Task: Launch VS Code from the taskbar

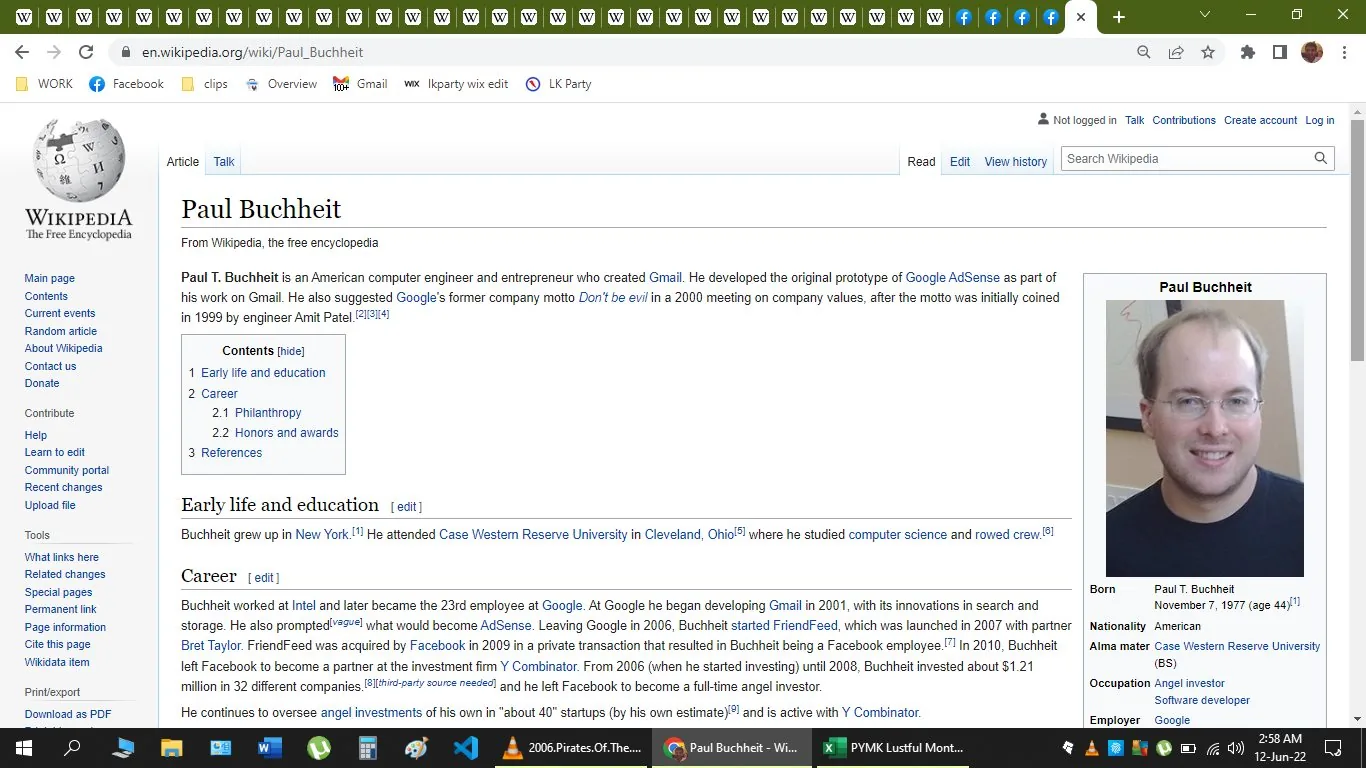Action: [466, 747]
